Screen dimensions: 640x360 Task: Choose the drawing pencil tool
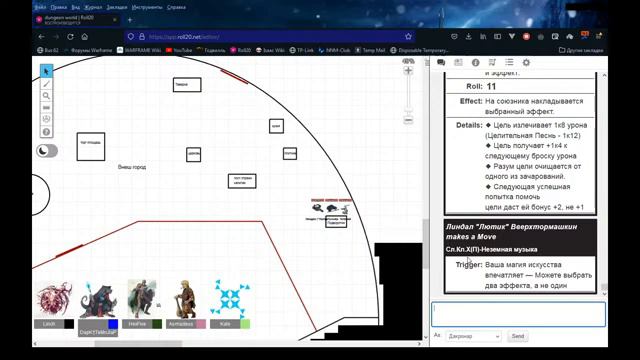pos(46,84)
